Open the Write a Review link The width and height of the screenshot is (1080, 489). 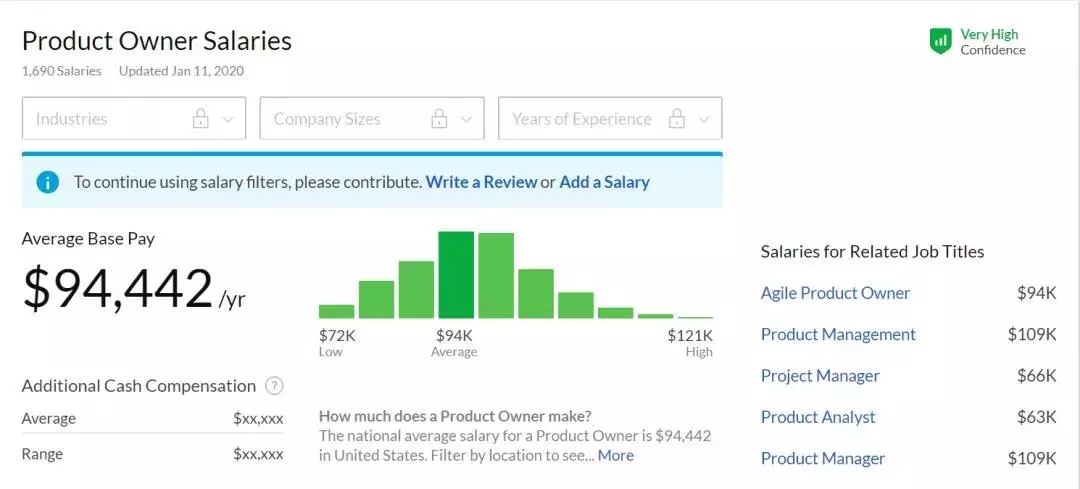tap(481, 182)
